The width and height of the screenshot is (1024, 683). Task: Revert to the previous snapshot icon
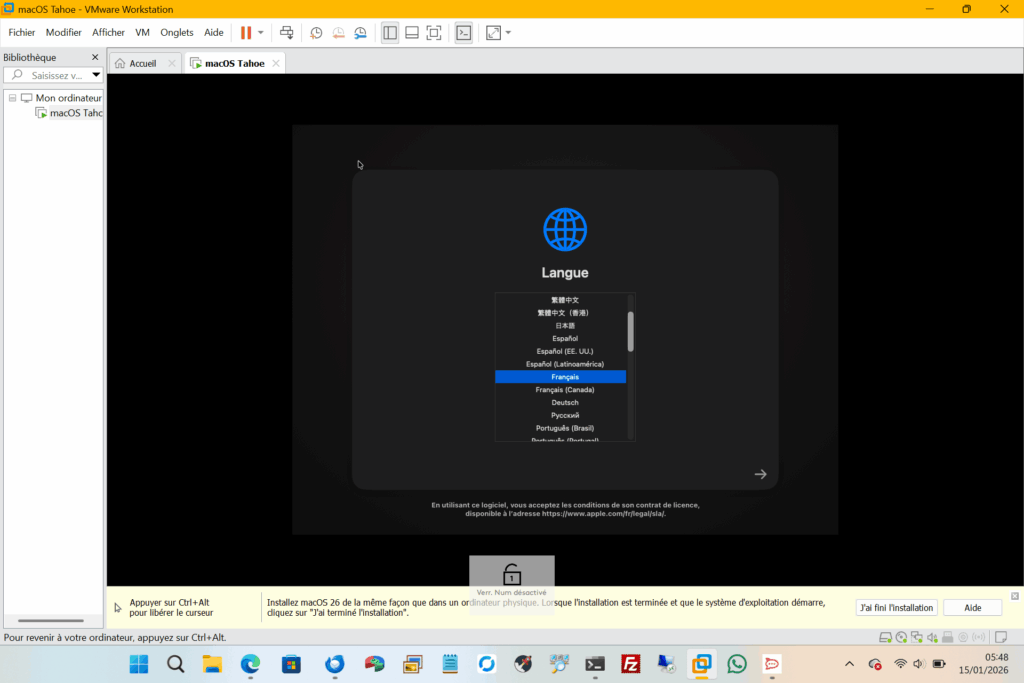coord(338,32)
